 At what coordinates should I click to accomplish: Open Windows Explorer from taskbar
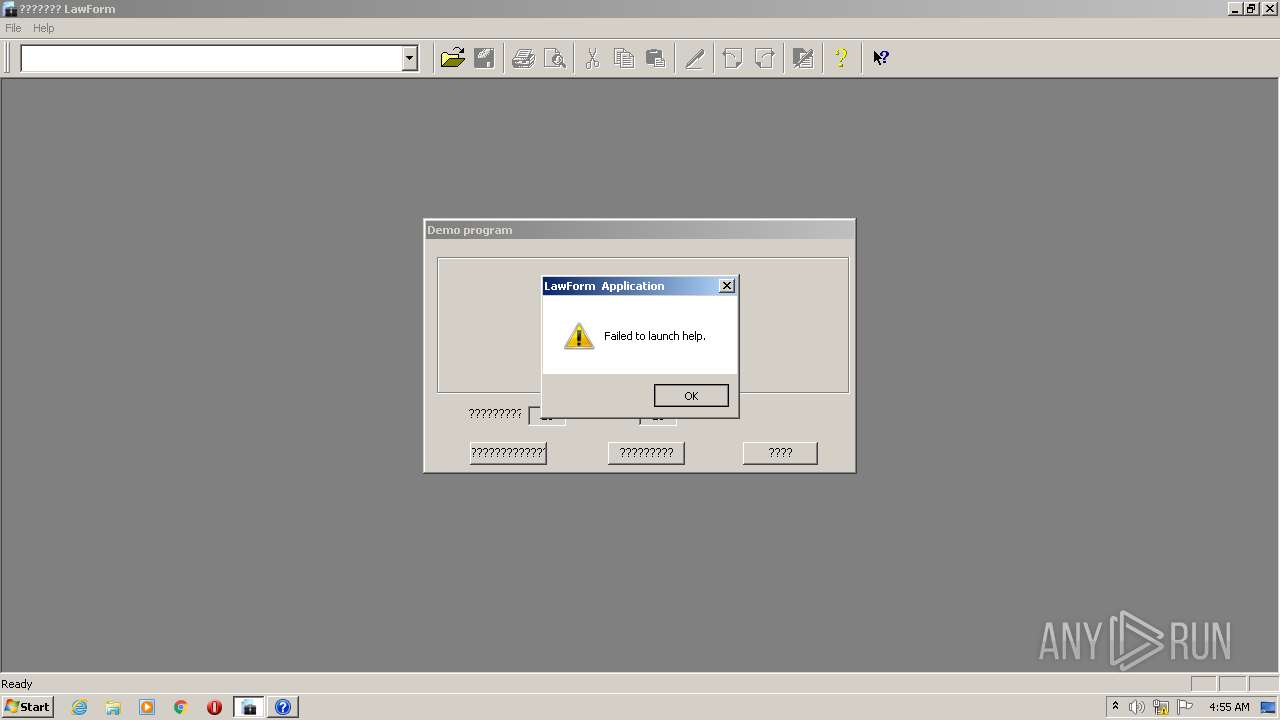coord(113,707)
